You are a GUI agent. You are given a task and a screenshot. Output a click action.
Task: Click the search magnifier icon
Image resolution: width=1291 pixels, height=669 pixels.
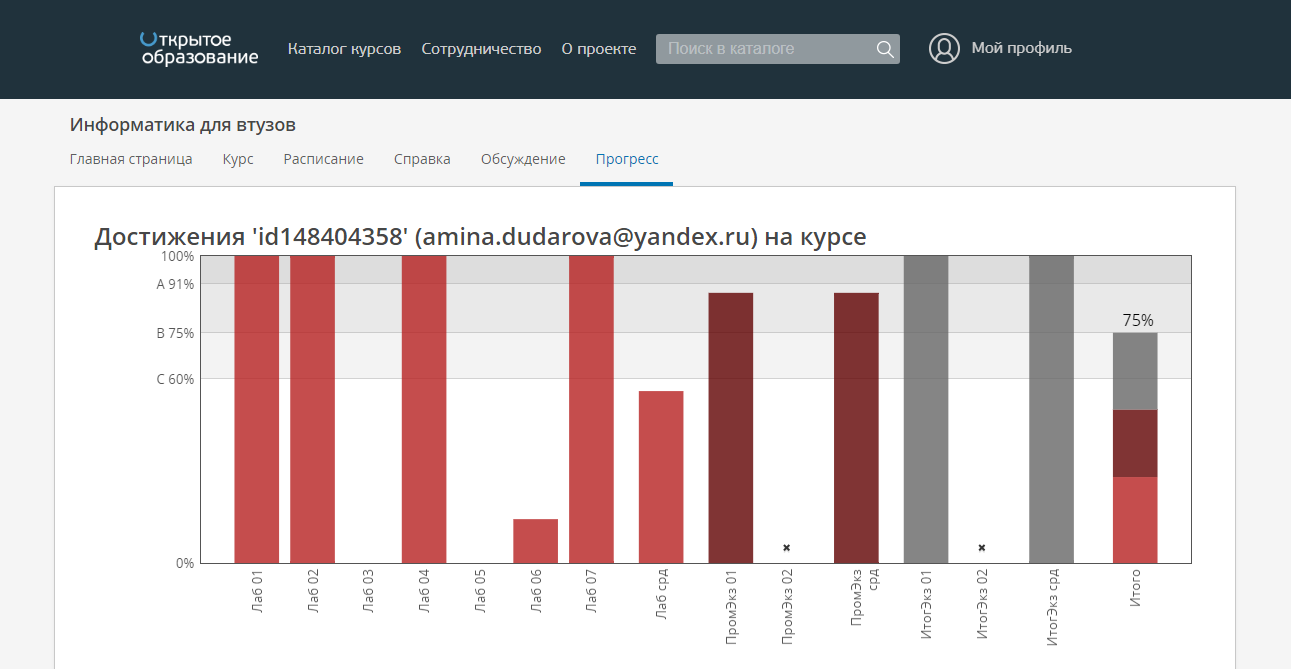884,49
